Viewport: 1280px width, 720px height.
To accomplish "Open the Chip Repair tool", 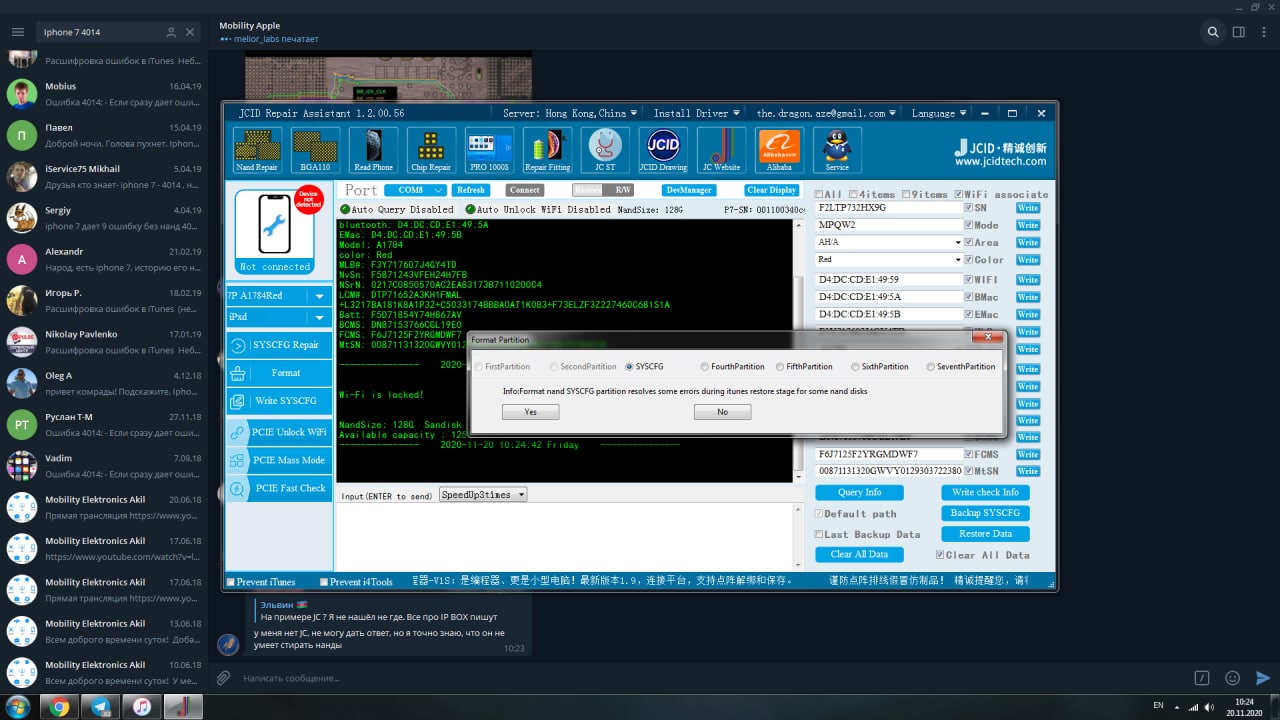I will pos(431,150).
